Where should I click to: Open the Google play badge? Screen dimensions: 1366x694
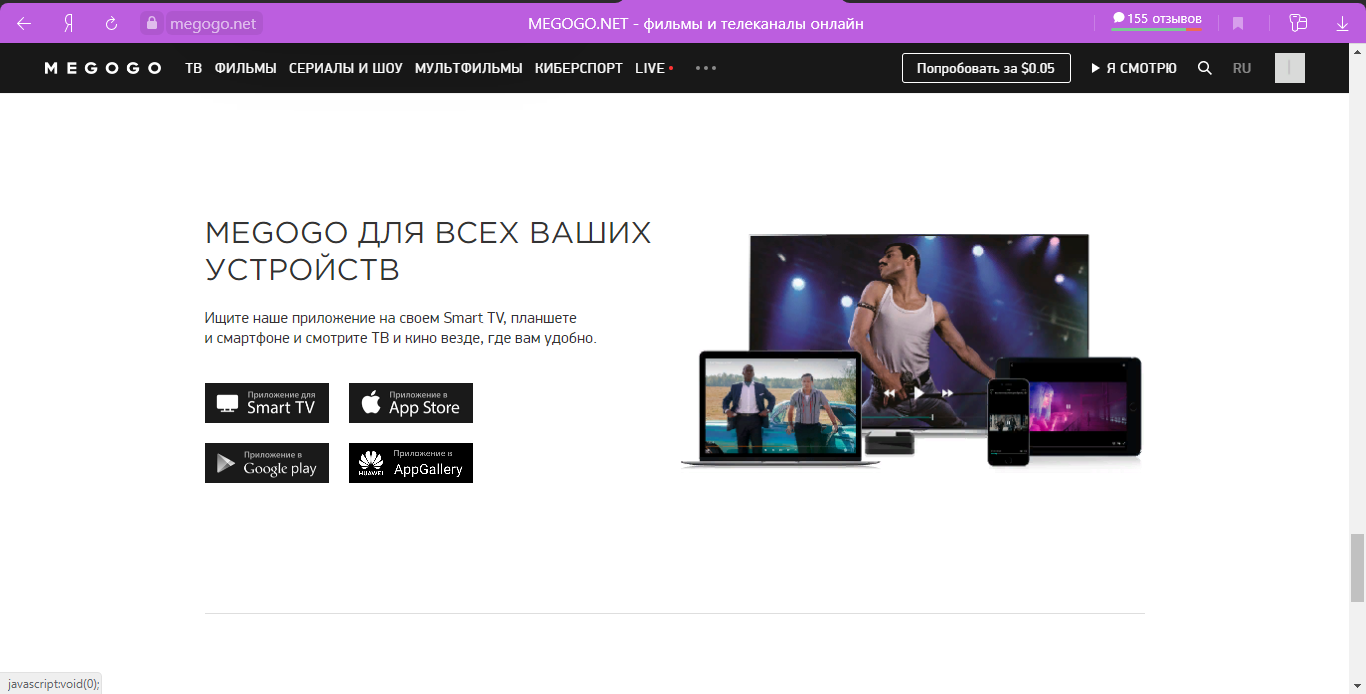pos(267,463)
